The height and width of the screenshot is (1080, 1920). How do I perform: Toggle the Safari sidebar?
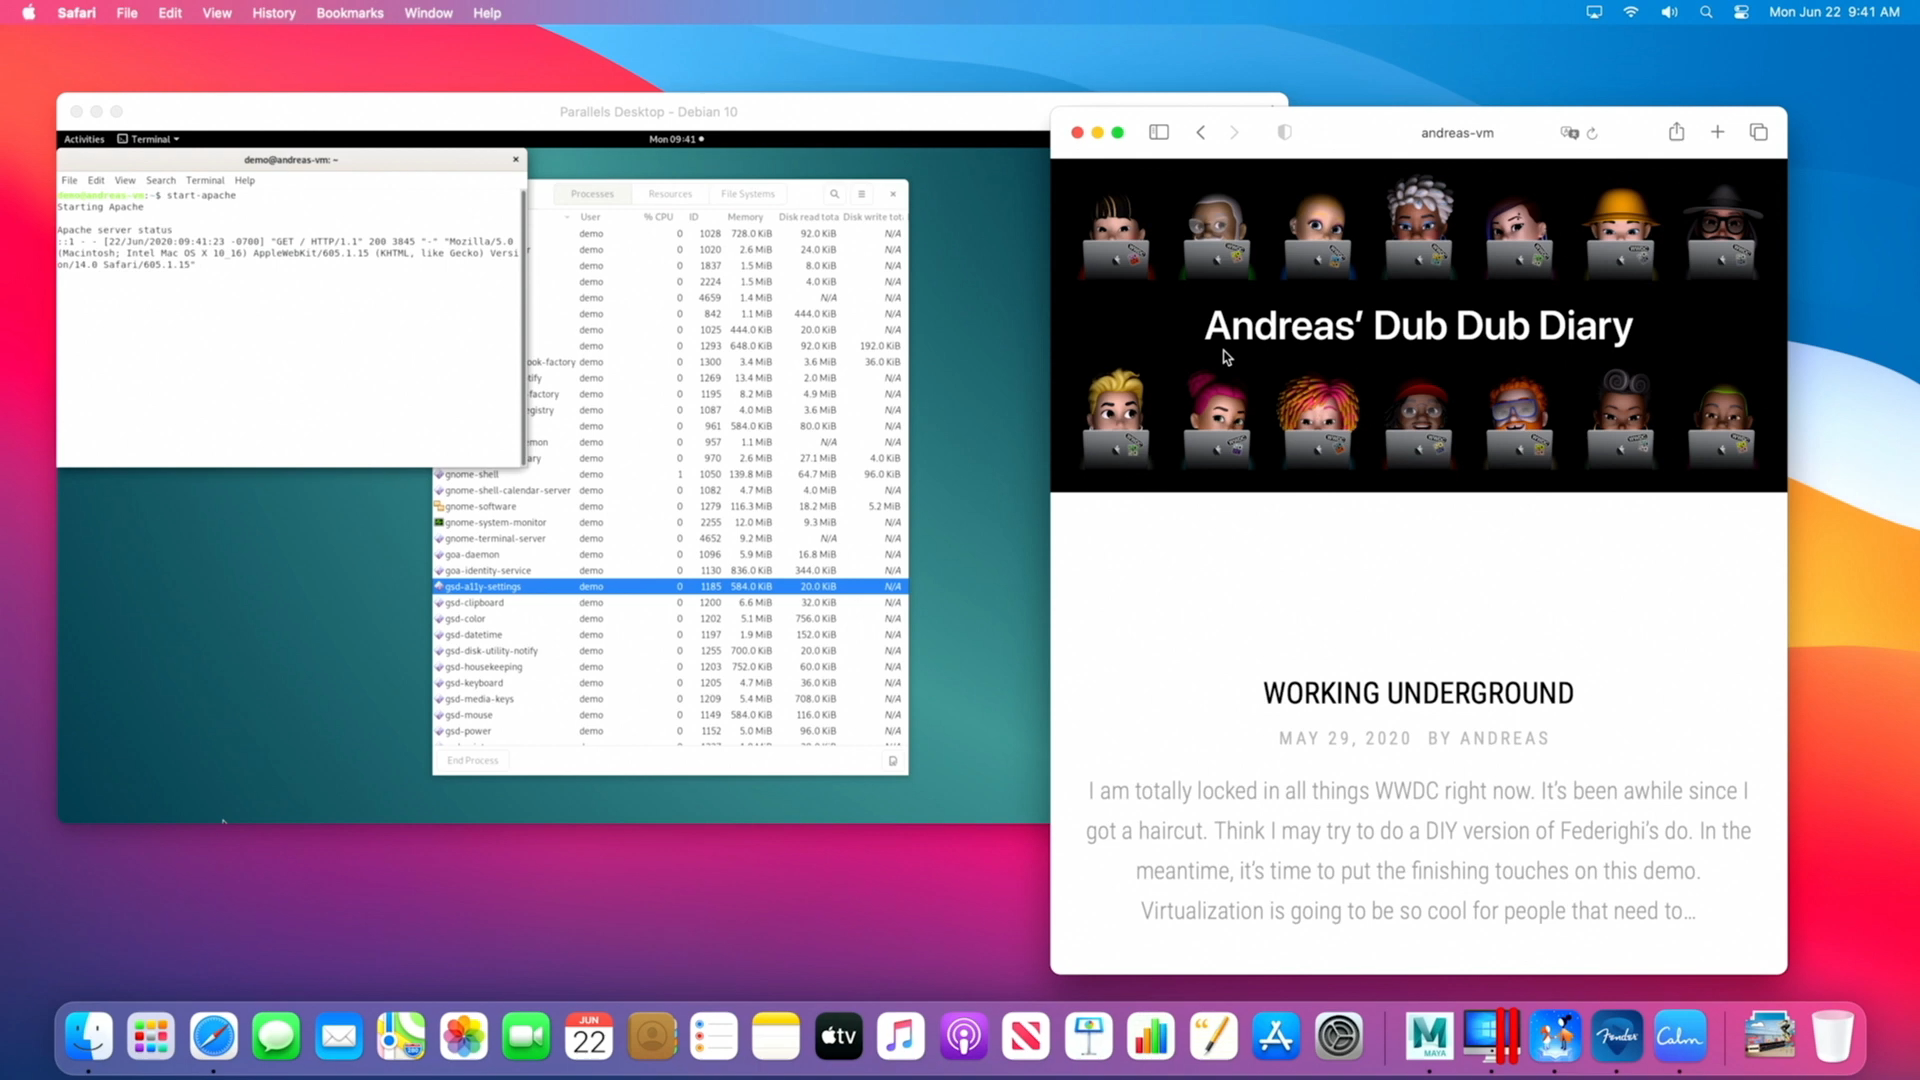click(1159, 132)
